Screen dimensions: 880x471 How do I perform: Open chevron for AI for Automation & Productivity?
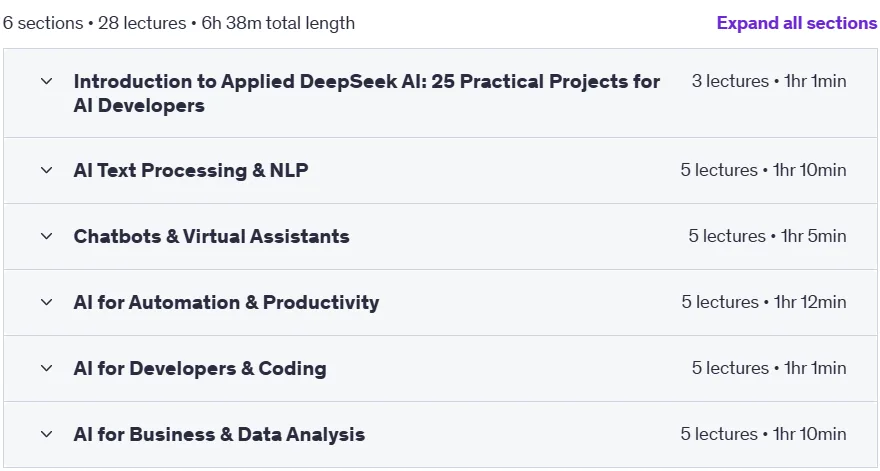pos(47,302)
